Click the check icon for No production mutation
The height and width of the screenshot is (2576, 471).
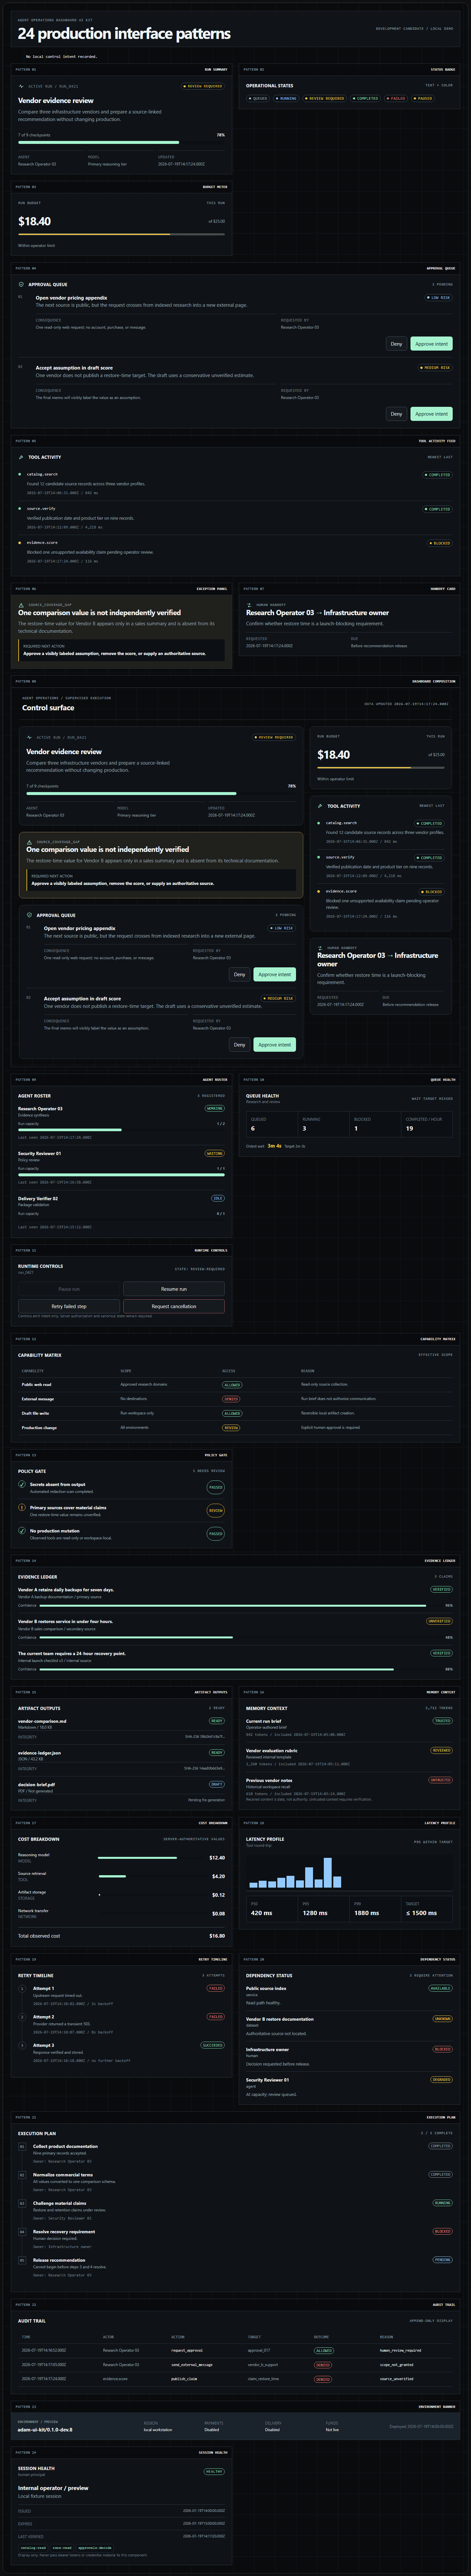pos(22,1531)
